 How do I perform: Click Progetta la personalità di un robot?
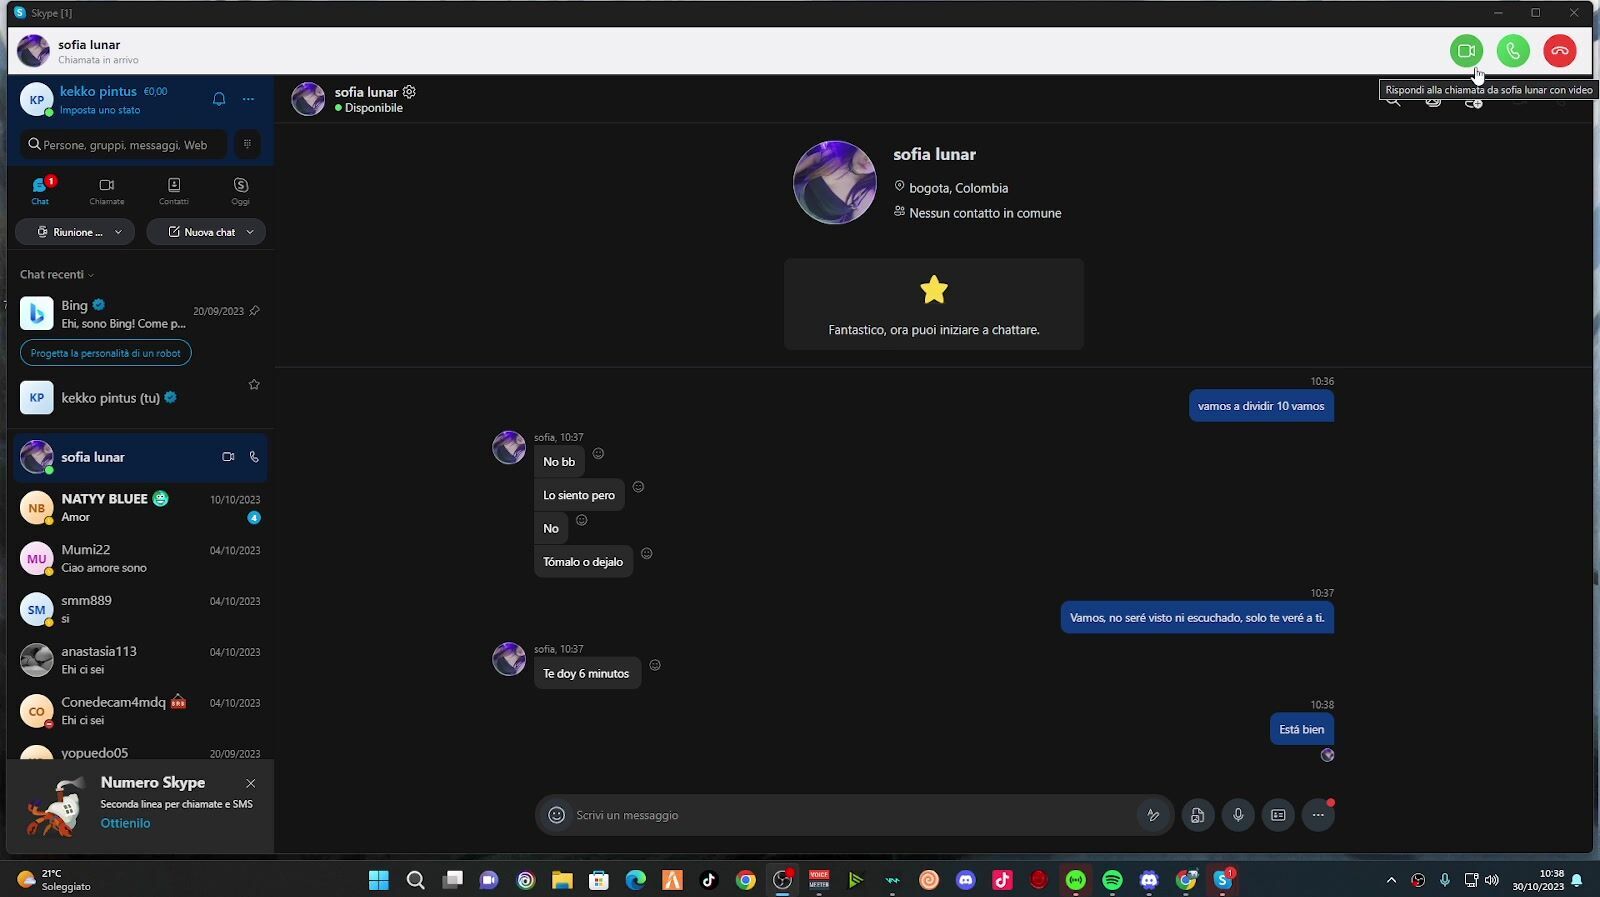(x=105, y=353)
